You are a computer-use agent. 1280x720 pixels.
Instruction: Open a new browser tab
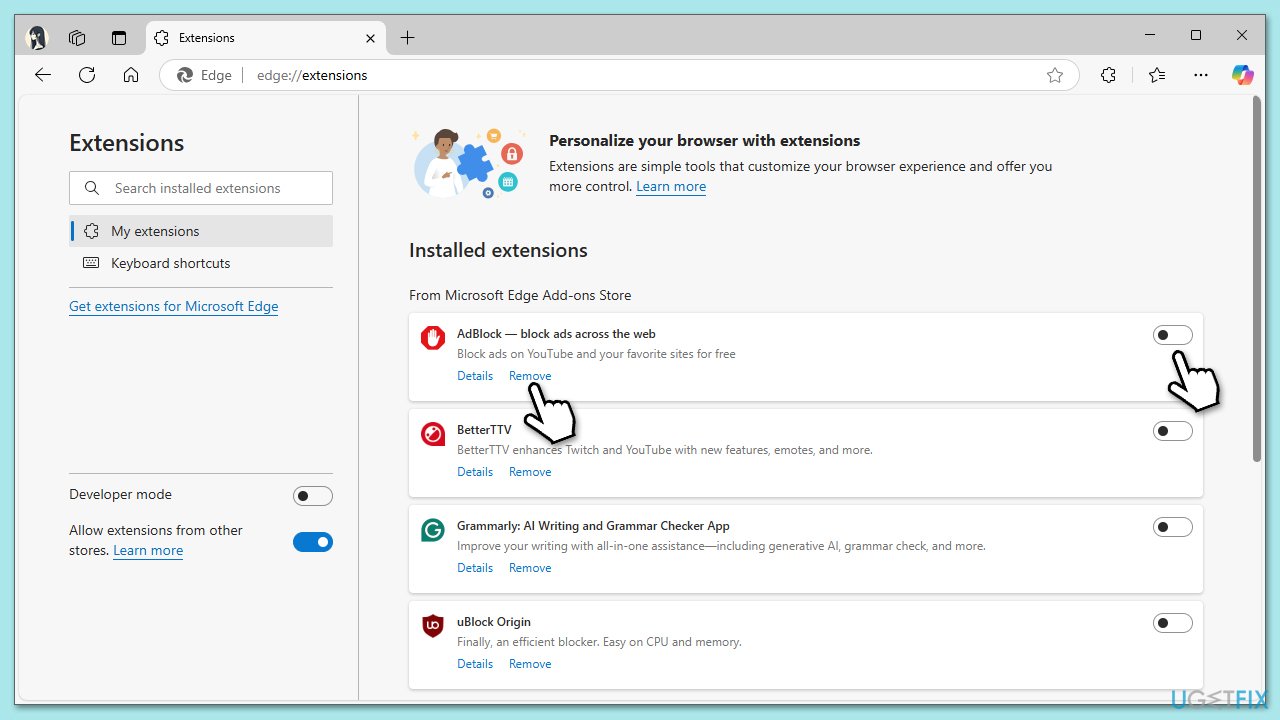click(x=407, y=38)
